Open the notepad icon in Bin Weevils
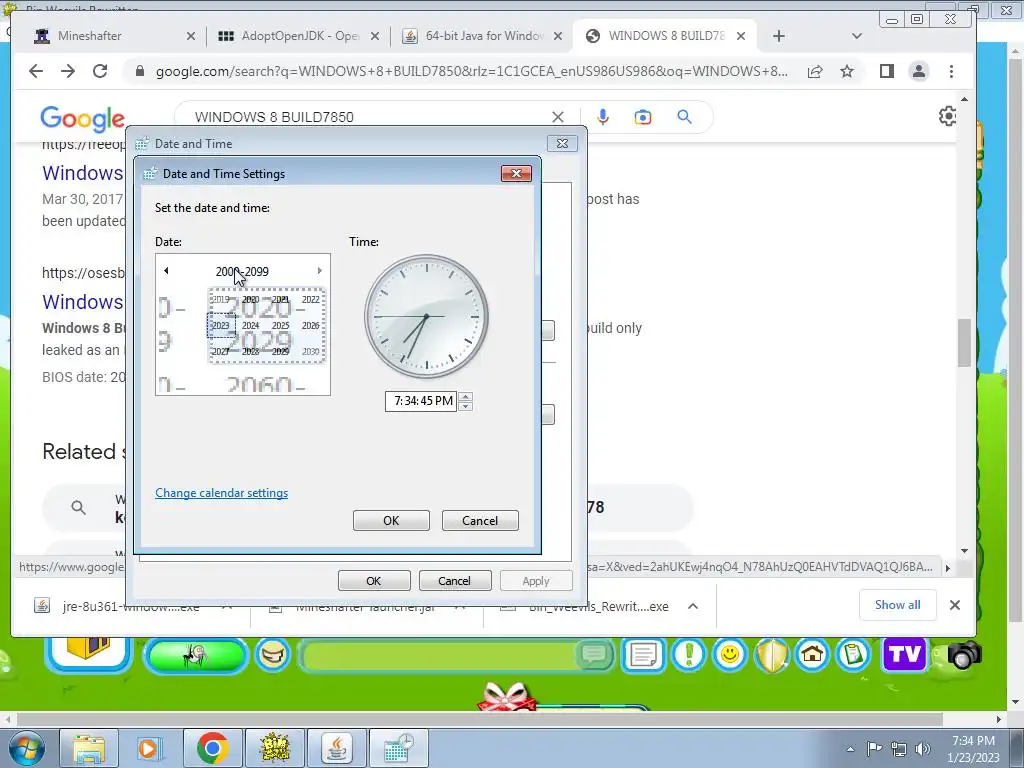Image resolution: width=1024 pixels, height=768 pixels. [643, 654]
